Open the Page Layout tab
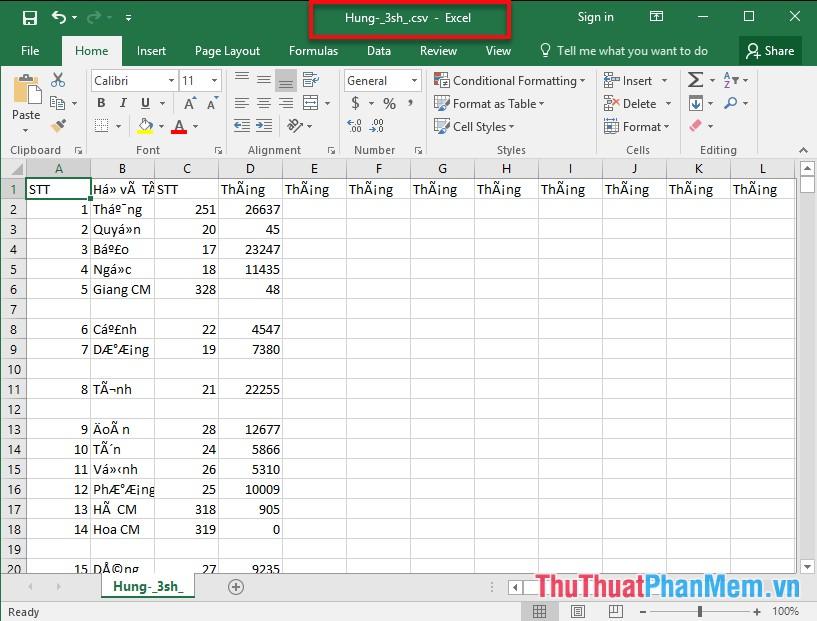This screenshot has height=621, width=817. click(x=227, y=51)
